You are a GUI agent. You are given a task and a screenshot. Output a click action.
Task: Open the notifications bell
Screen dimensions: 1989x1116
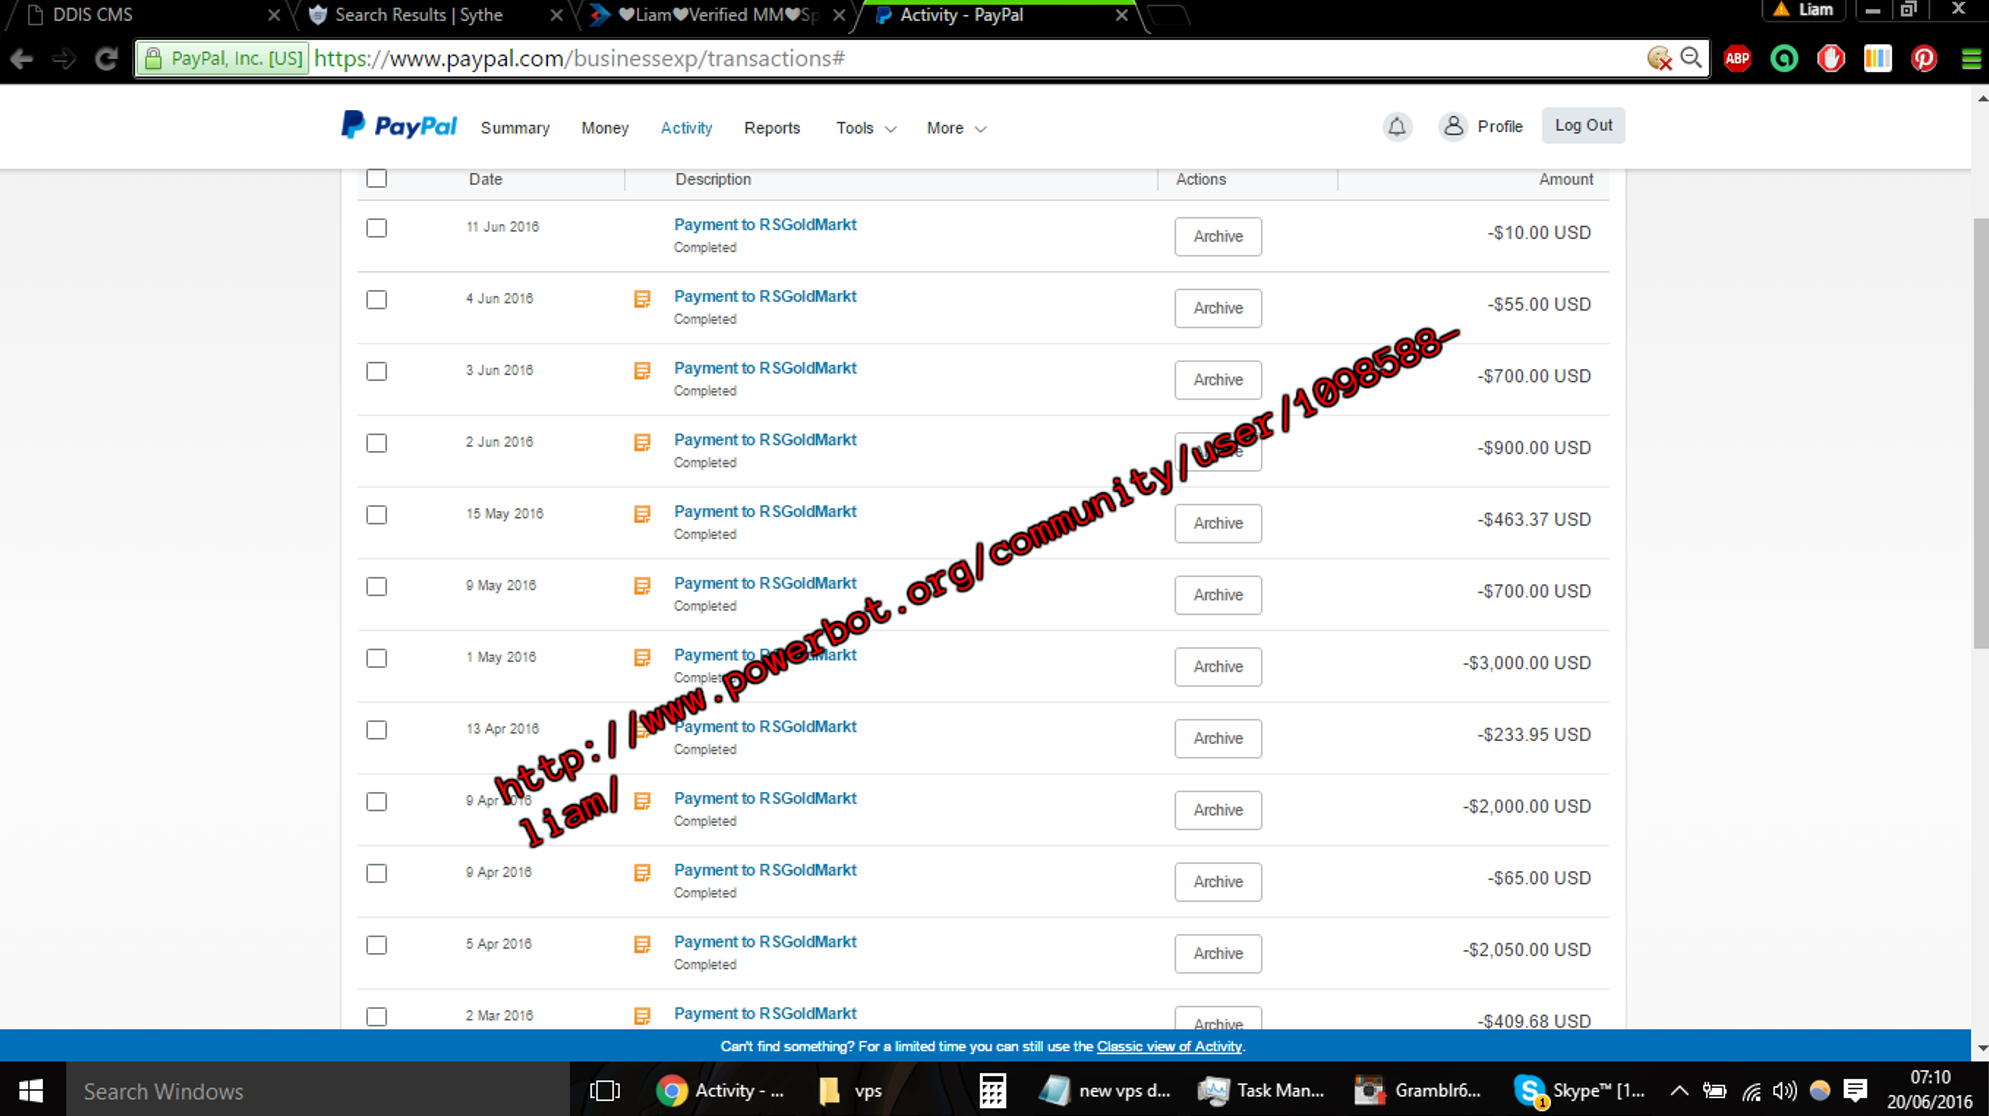click(x=1397, y=127)
